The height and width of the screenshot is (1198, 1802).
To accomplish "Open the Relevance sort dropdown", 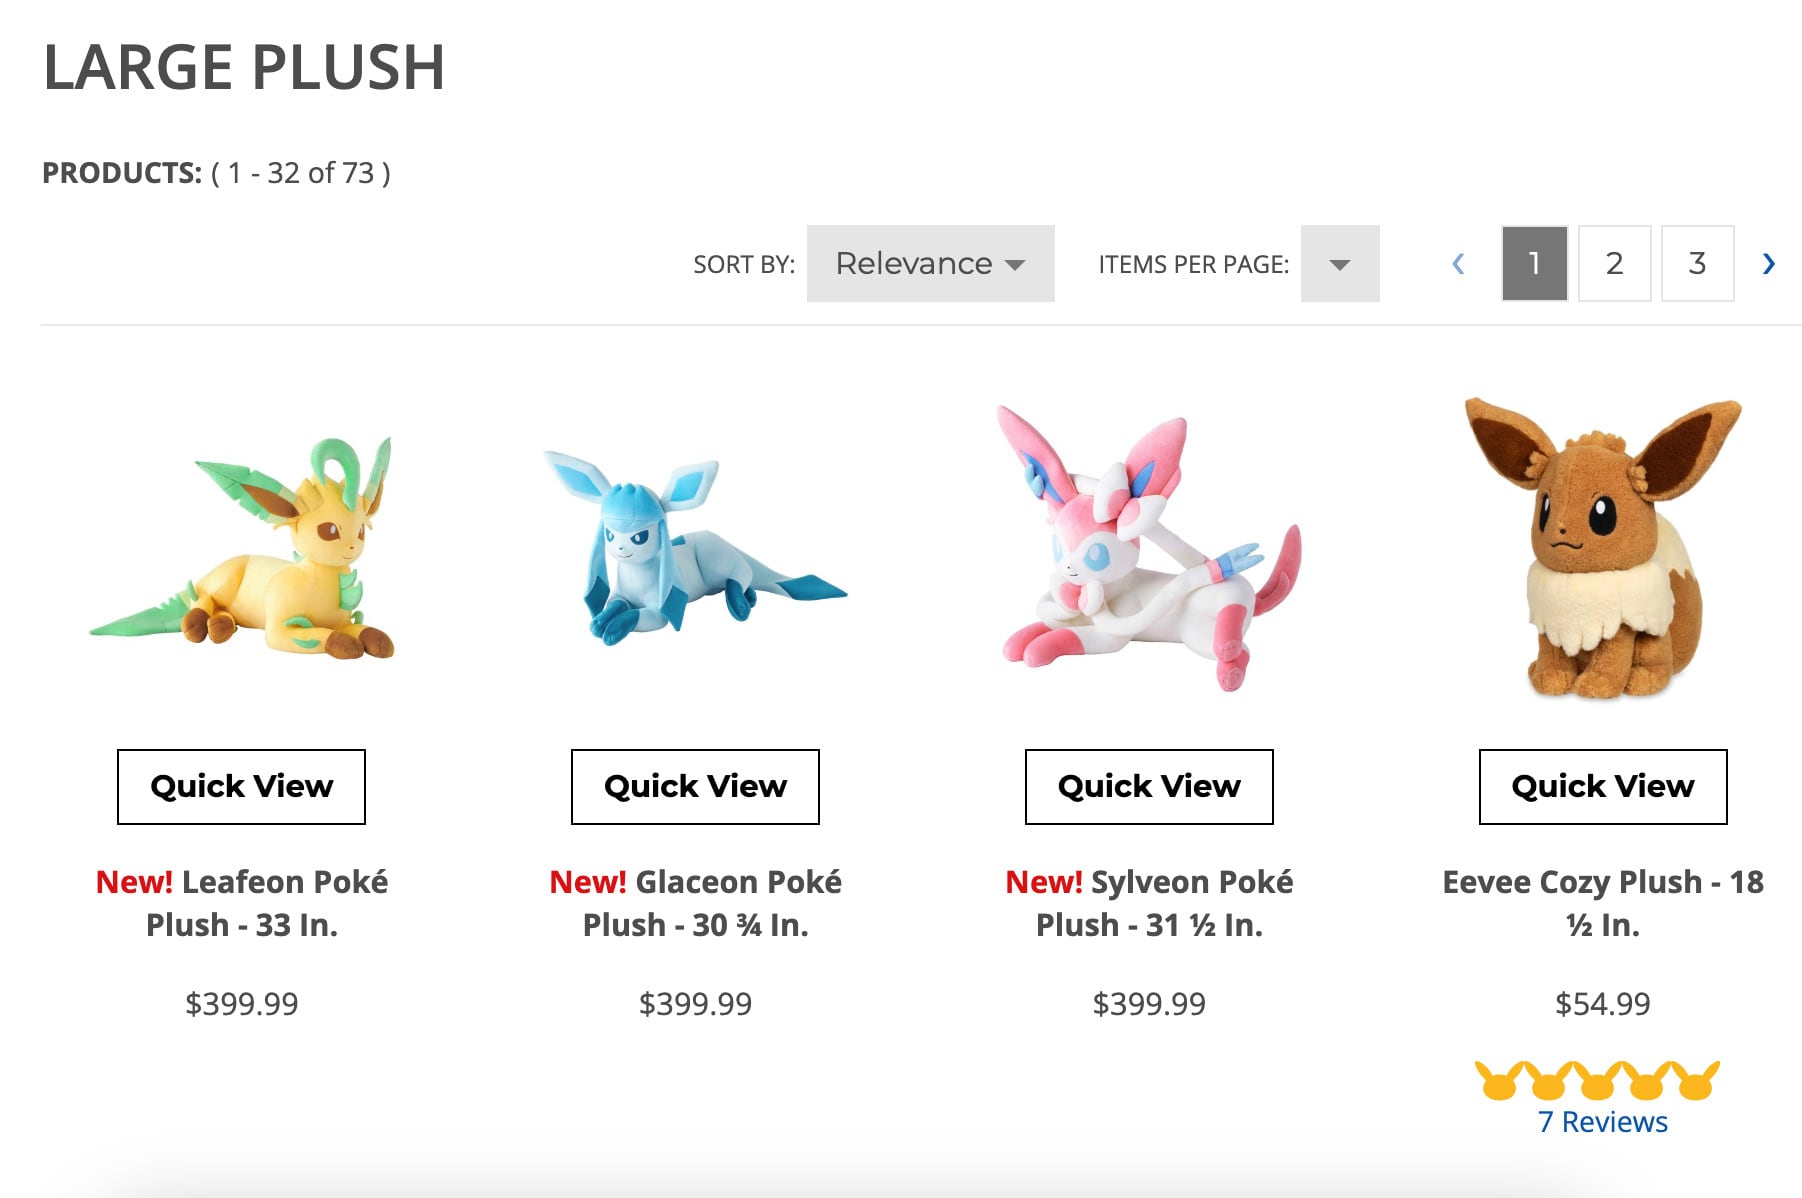I will pos(929,264).
